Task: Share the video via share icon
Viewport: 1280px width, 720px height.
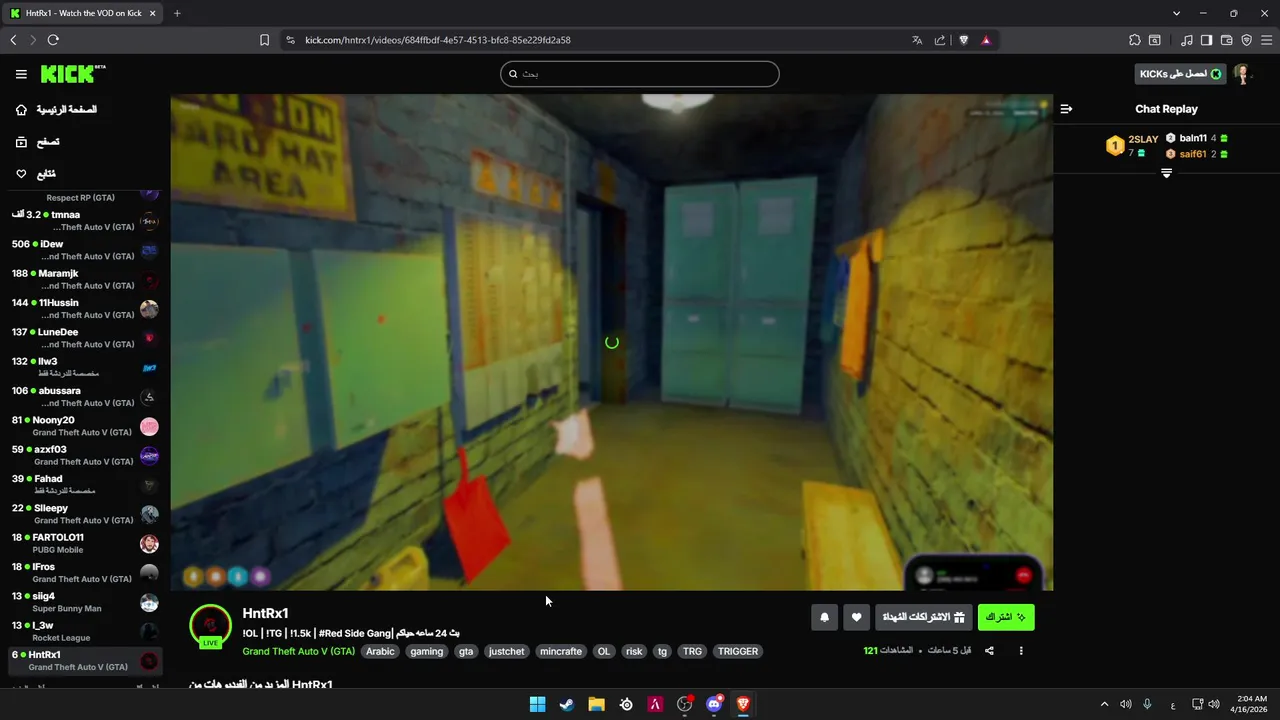Action: tap(989, 651)
